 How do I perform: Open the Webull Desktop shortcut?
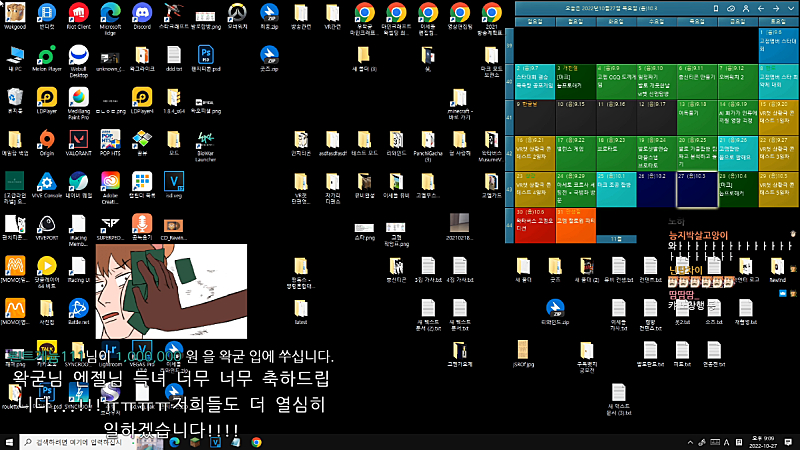pos(78,56)
